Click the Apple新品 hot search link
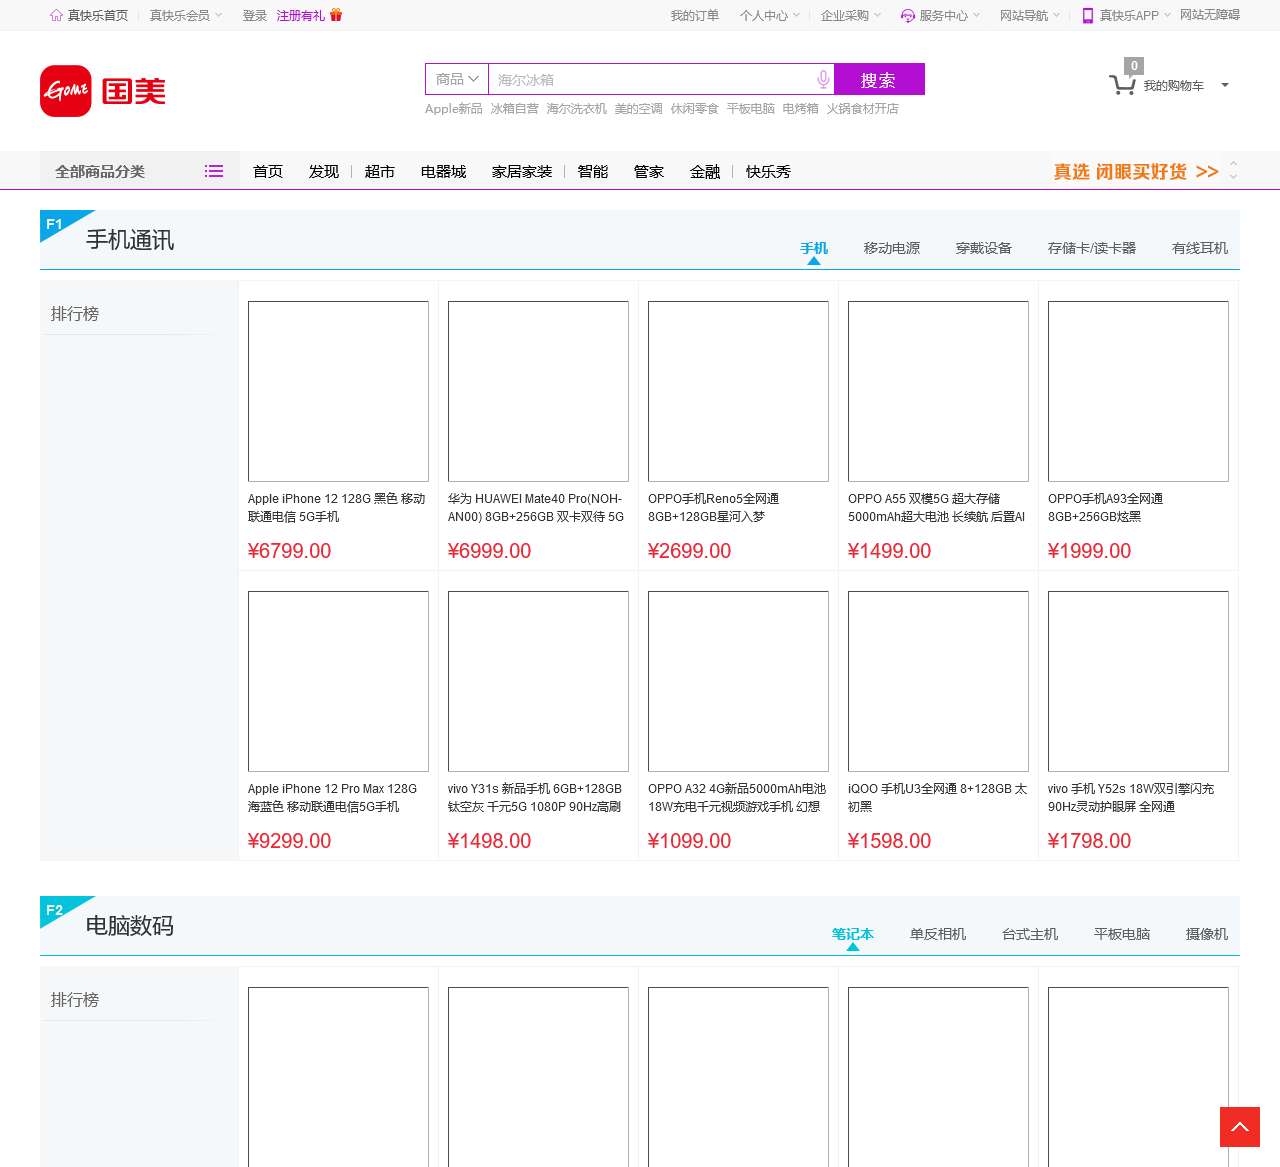The height and width of the screenshot is (1167, 1280). 454,108
